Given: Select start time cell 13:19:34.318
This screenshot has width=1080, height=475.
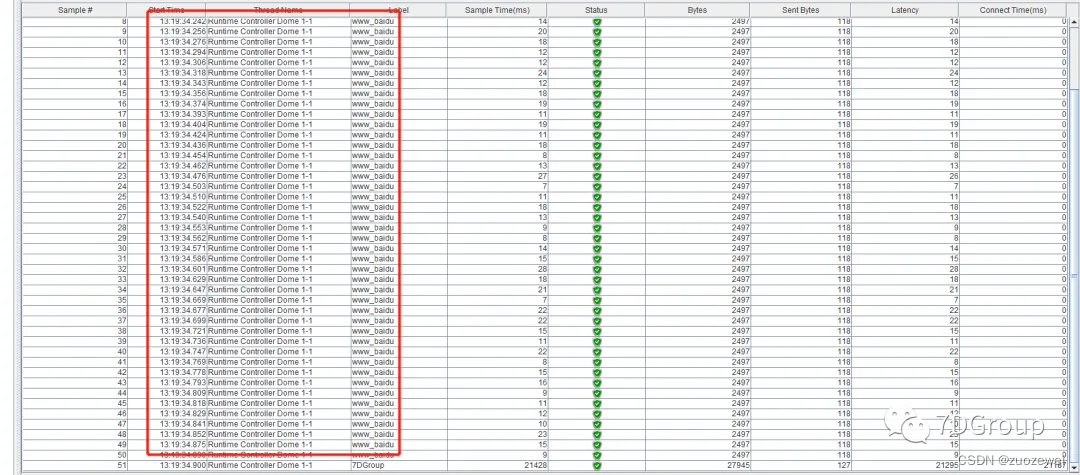Looking at the screenshot, I should [183, 73].
